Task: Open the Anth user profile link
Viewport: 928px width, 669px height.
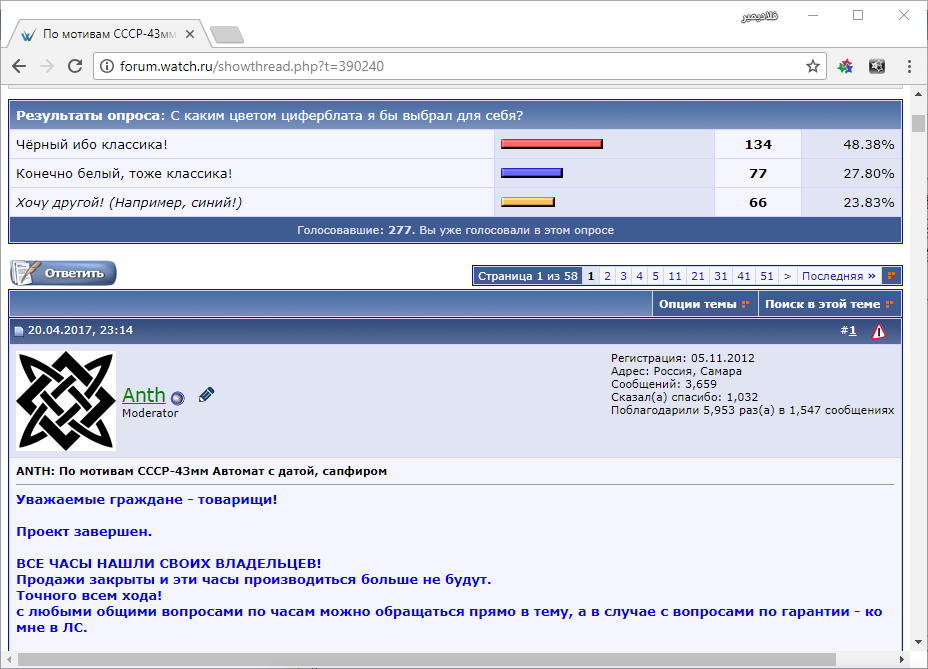Action: pos(143,396)
